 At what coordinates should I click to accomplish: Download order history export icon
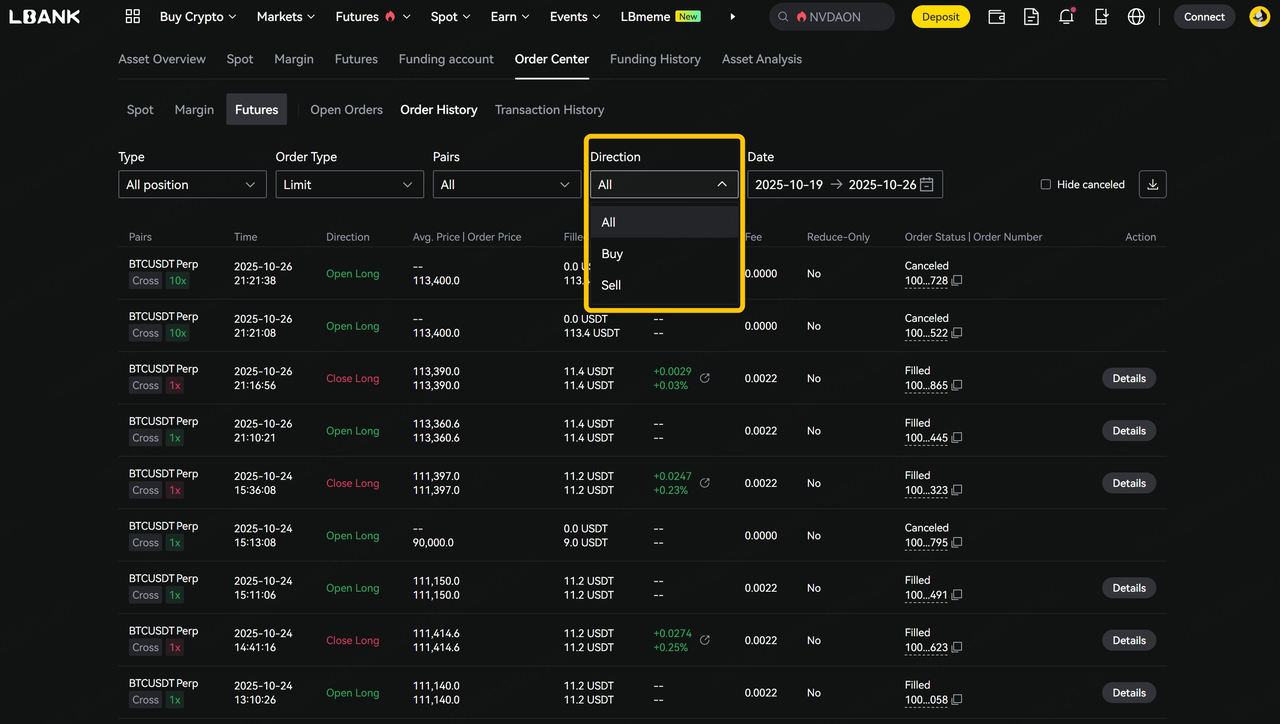(x=1152, y=185)
